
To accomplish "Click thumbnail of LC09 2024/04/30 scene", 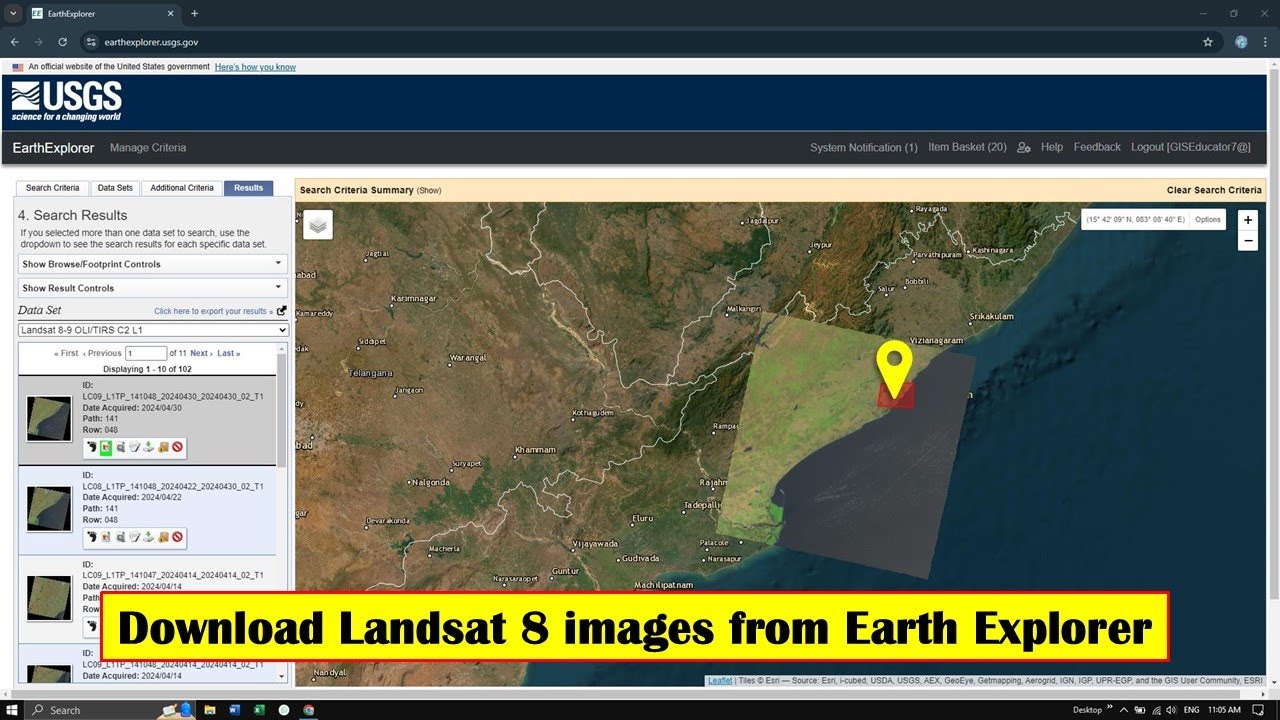I will click(49, 418).
